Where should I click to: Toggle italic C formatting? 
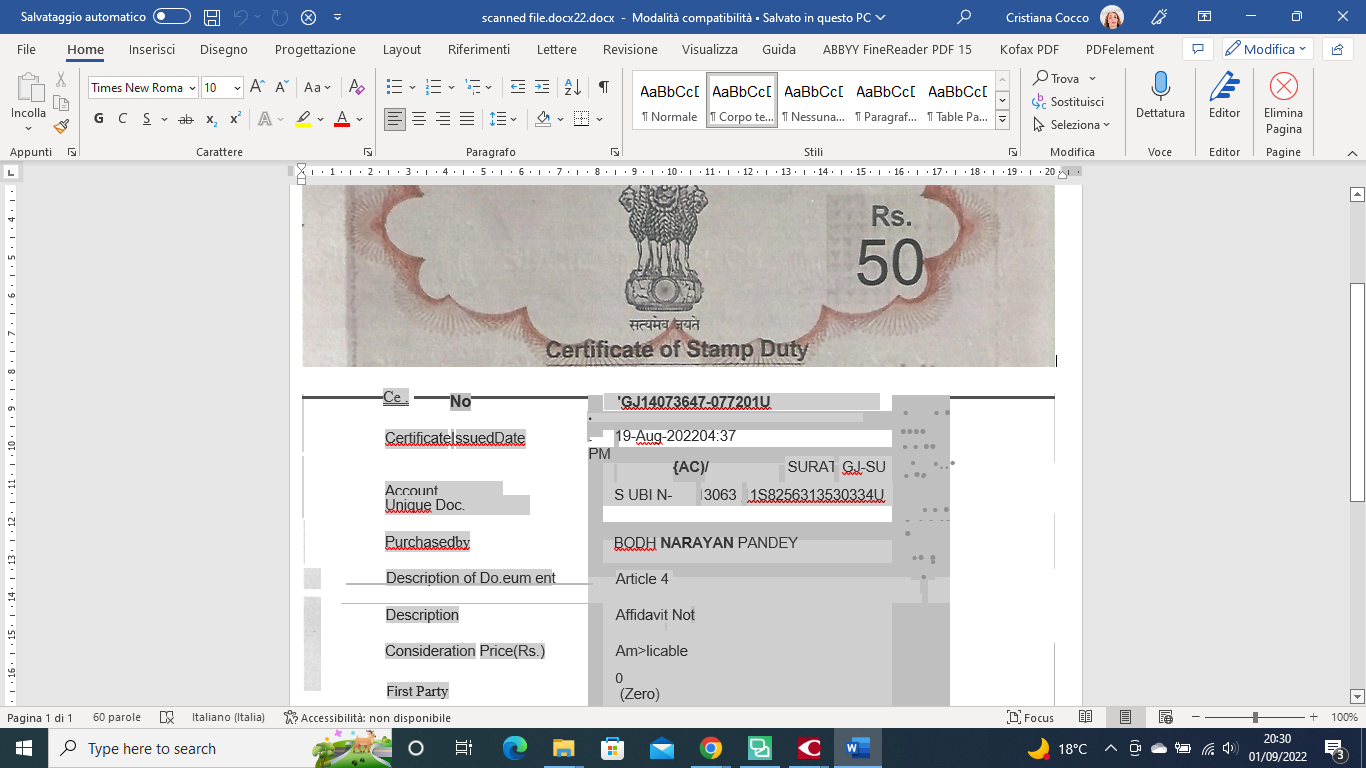click(x=123, y=119)
